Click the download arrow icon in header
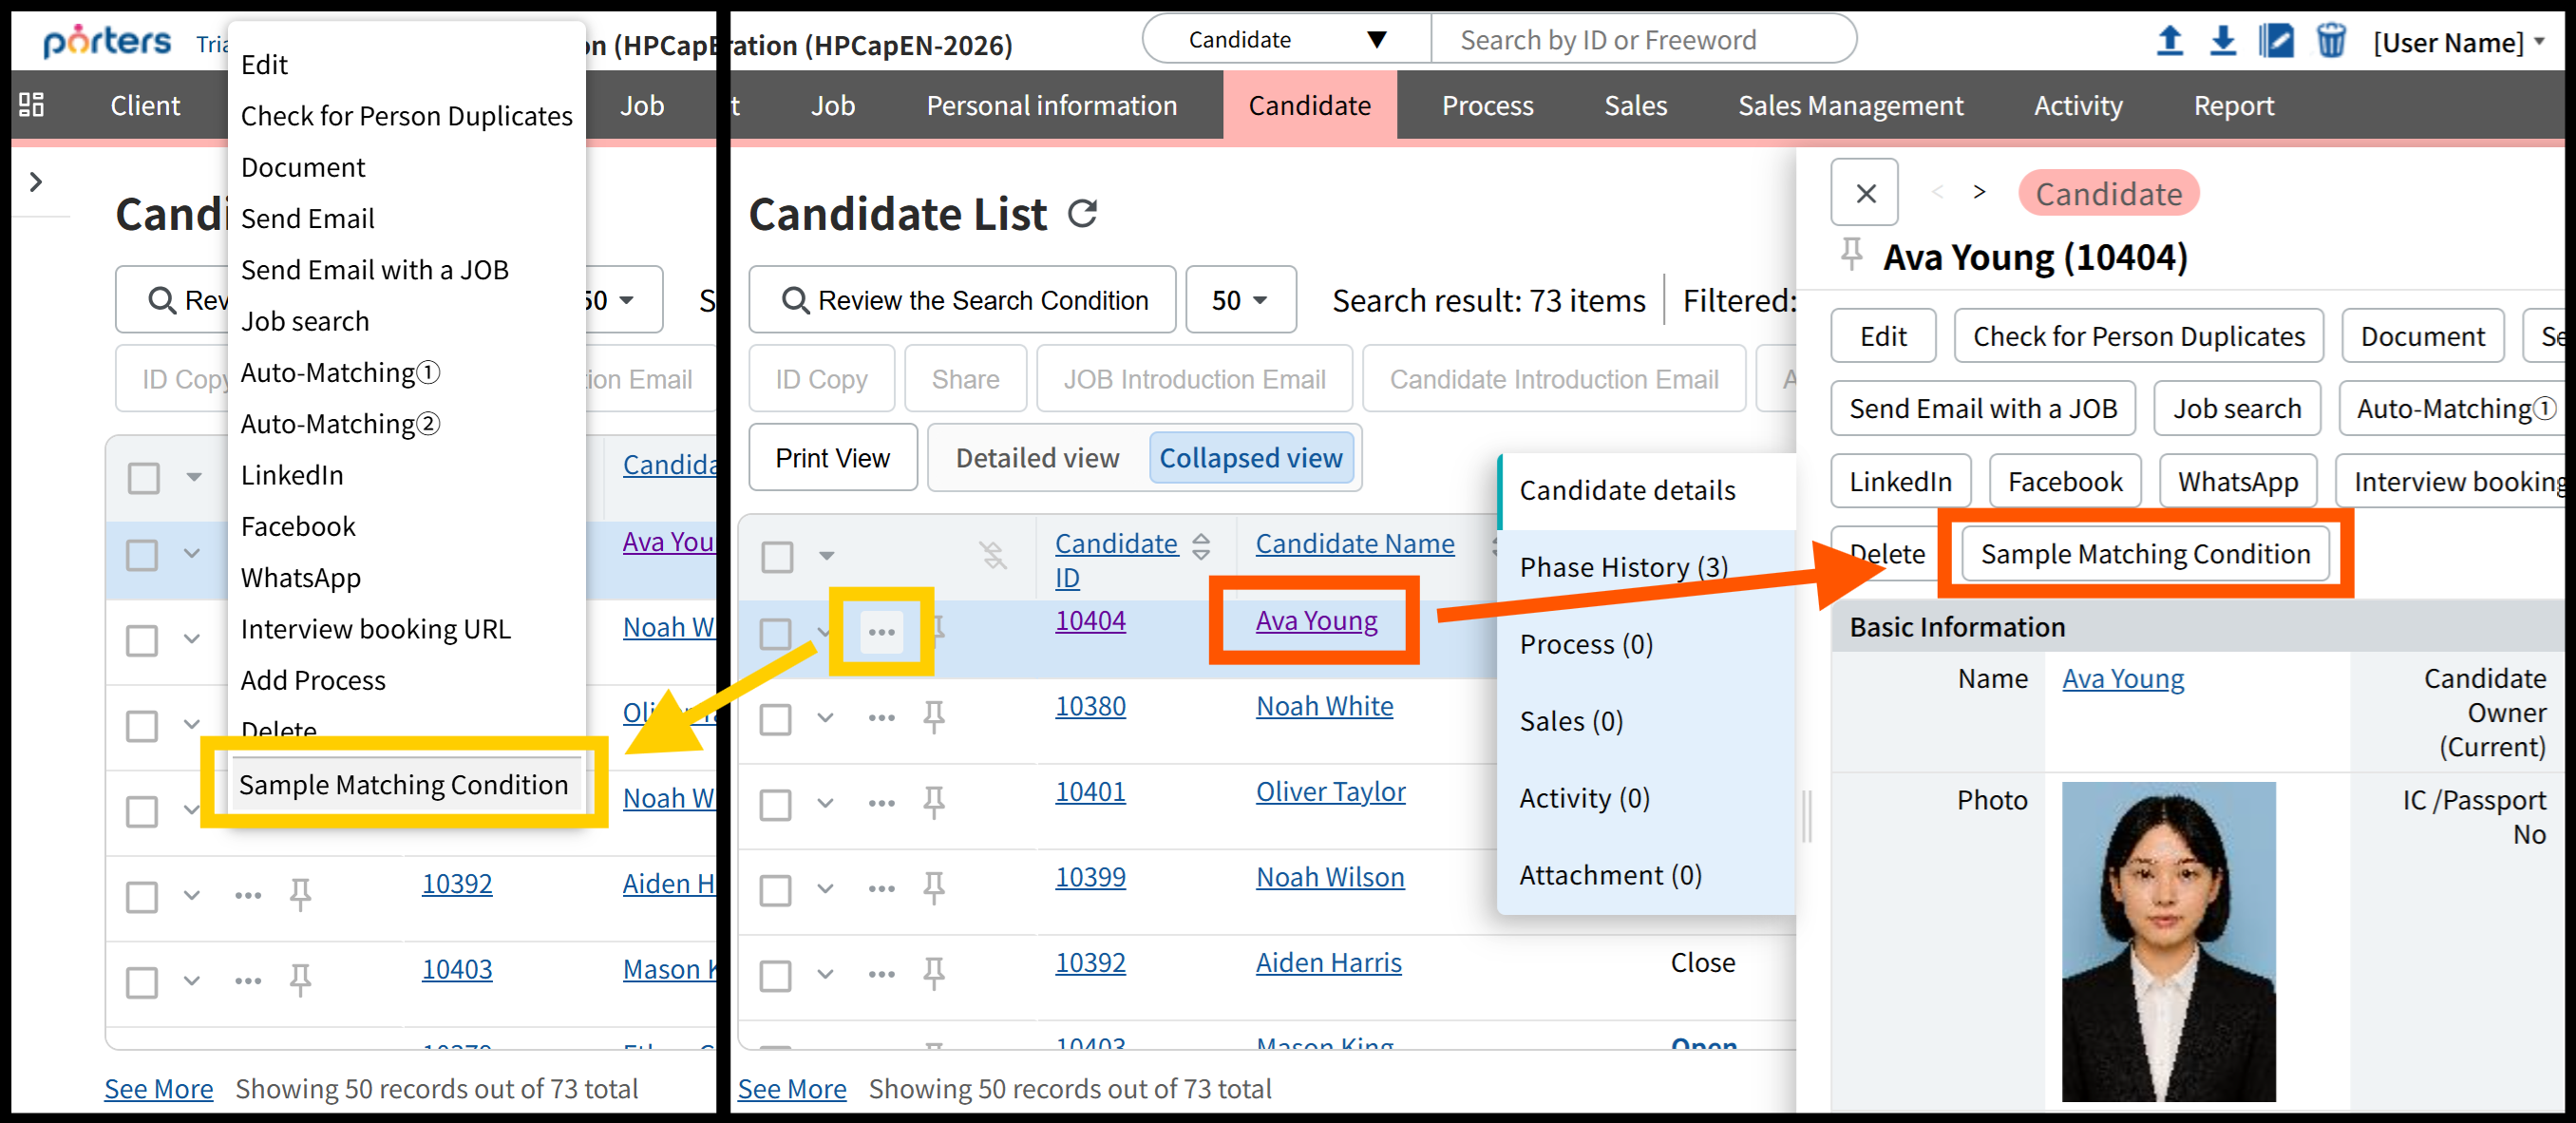The image size is (2576, 1123). tap(2222, 41)
